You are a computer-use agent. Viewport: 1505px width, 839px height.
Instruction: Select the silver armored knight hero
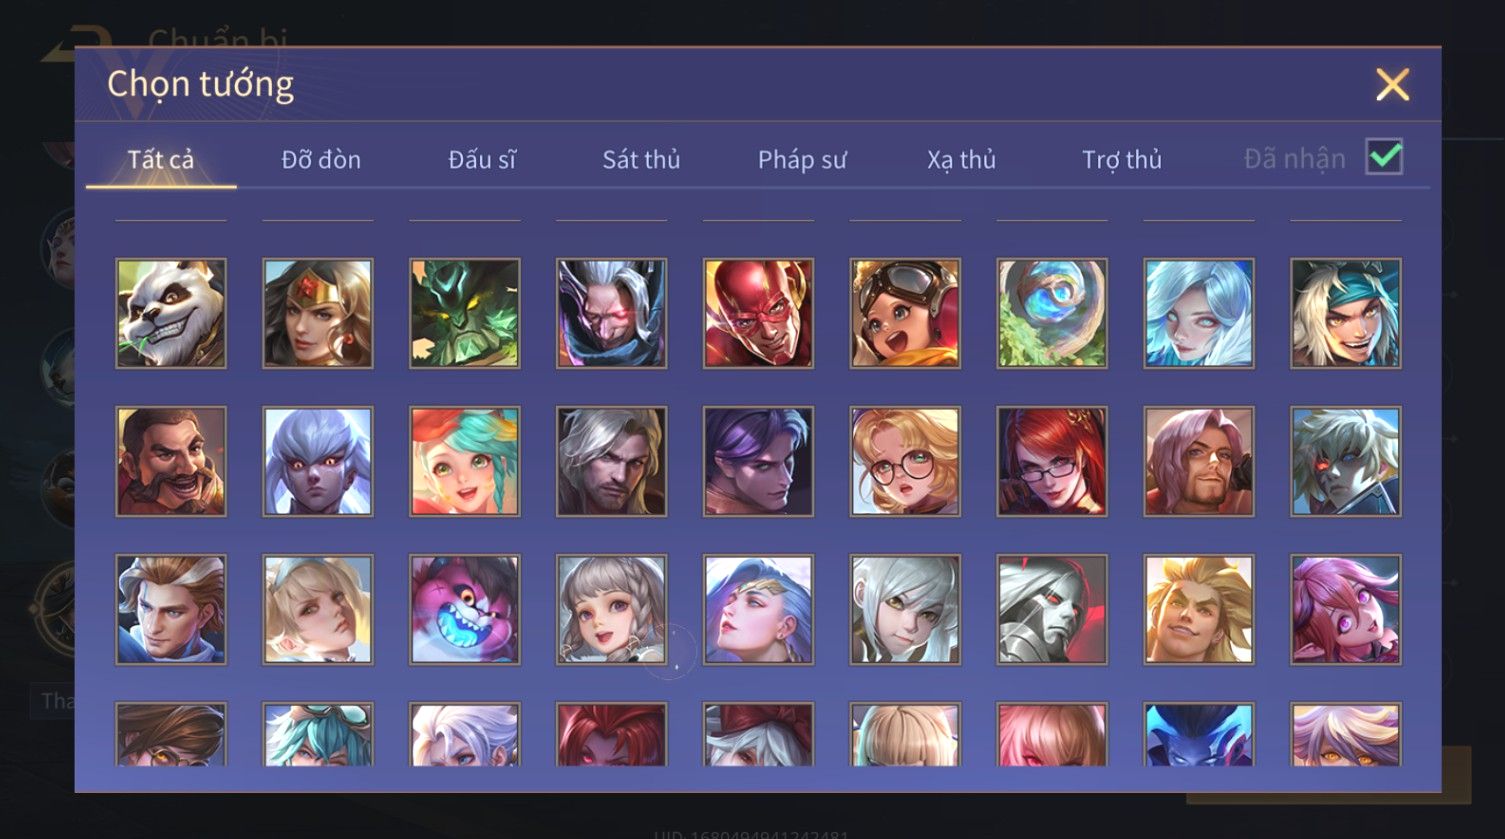[1052, 609]
